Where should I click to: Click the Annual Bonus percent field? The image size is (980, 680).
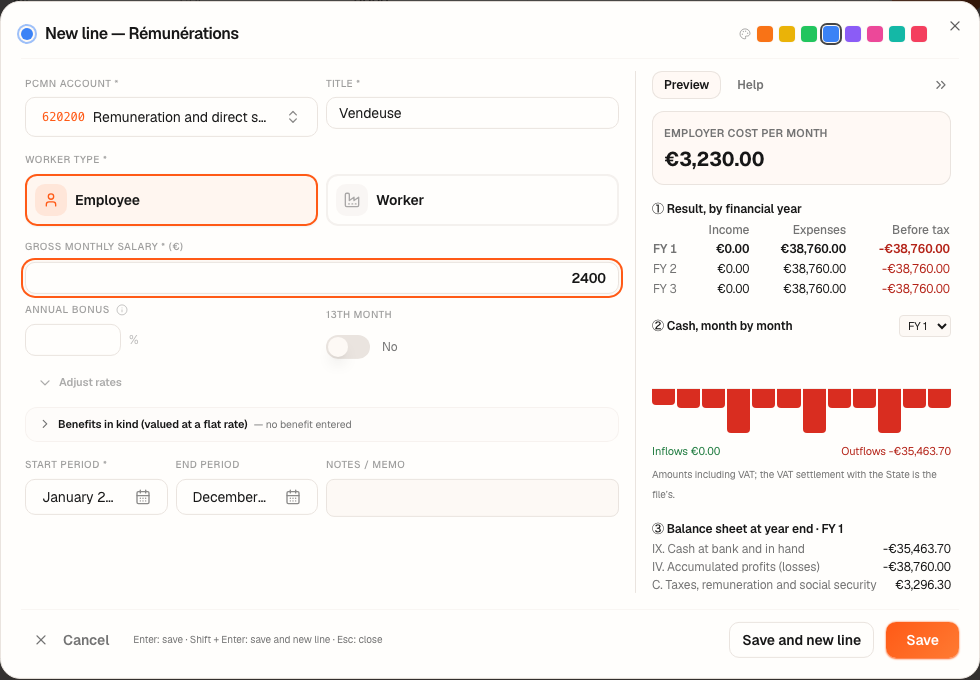72,340
